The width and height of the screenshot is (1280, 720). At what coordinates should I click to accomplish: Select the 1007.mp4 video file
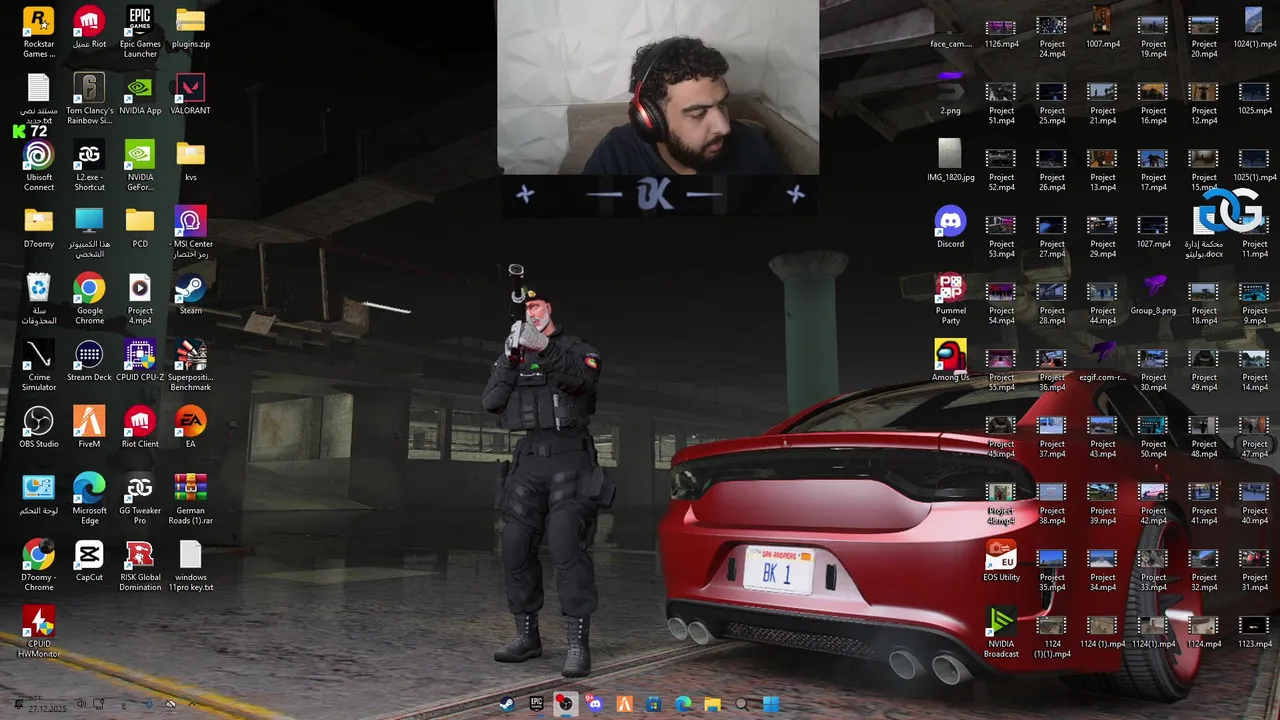pyautogui.click(x=1102, y=28)
